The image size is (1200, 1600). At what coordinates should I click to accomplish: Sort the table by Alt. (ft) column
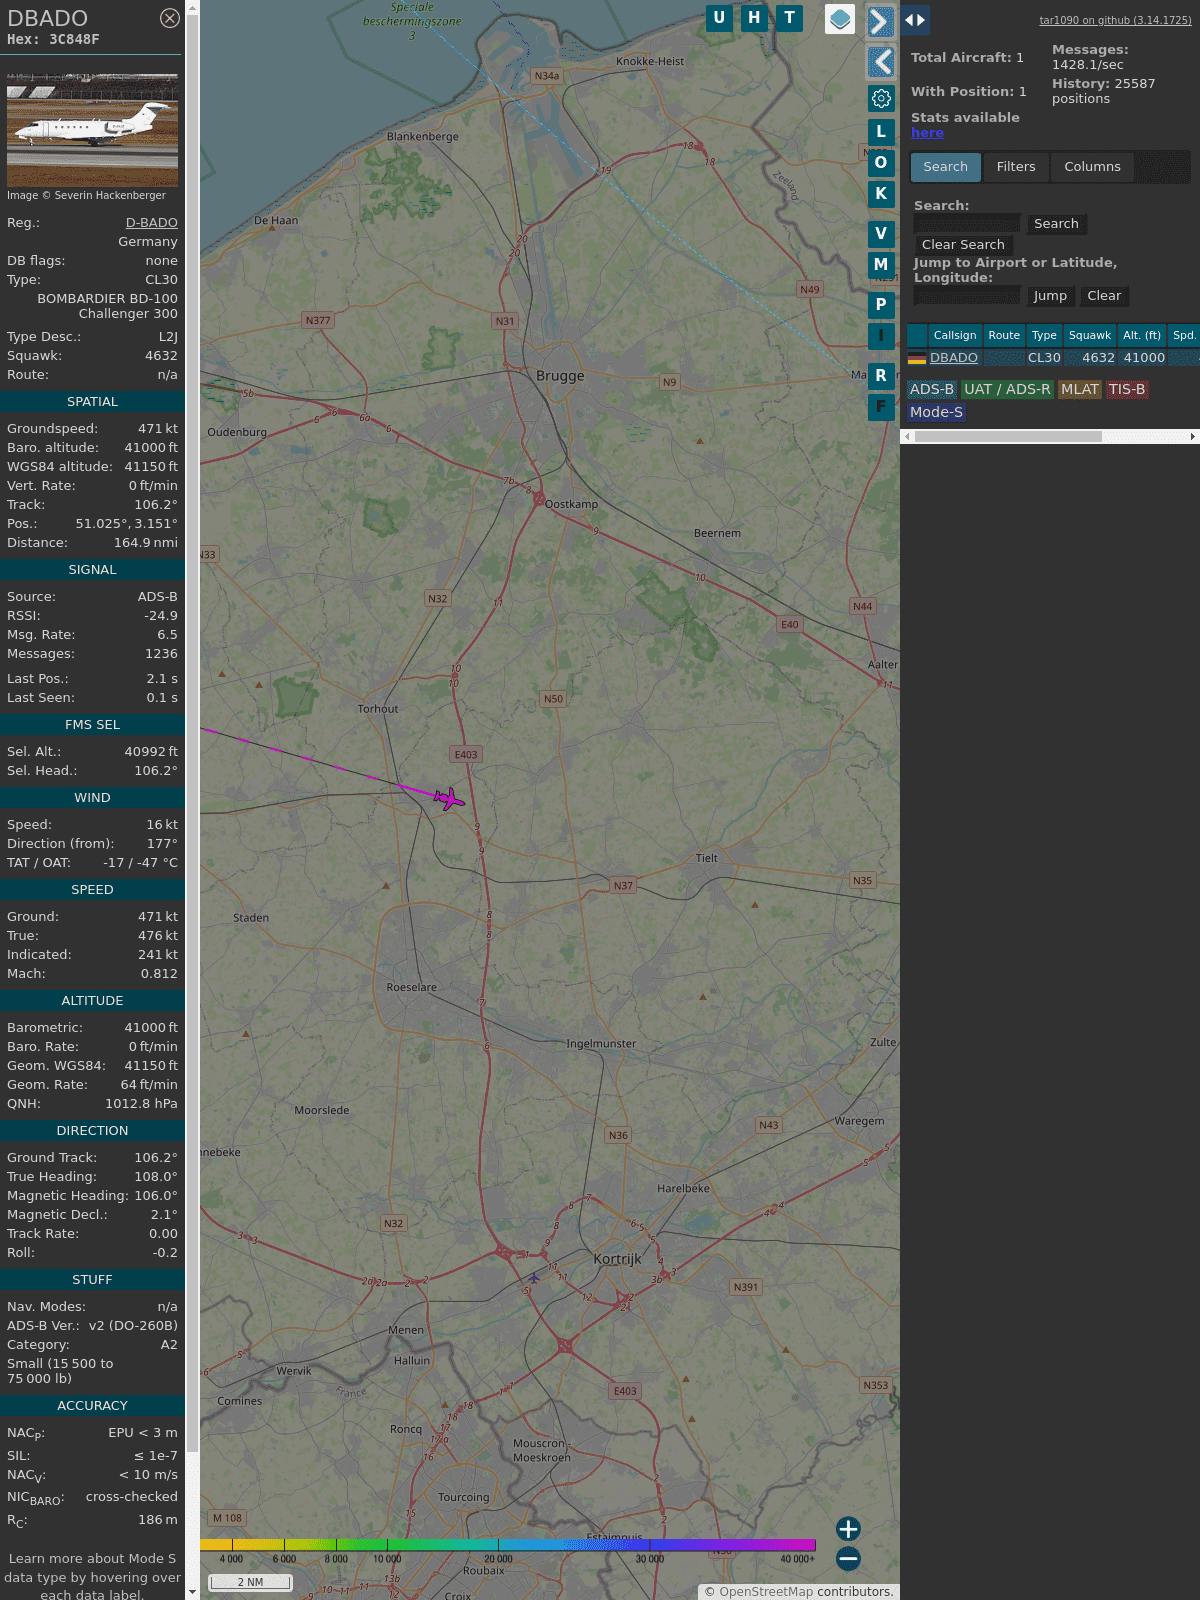pos(1142,335)
